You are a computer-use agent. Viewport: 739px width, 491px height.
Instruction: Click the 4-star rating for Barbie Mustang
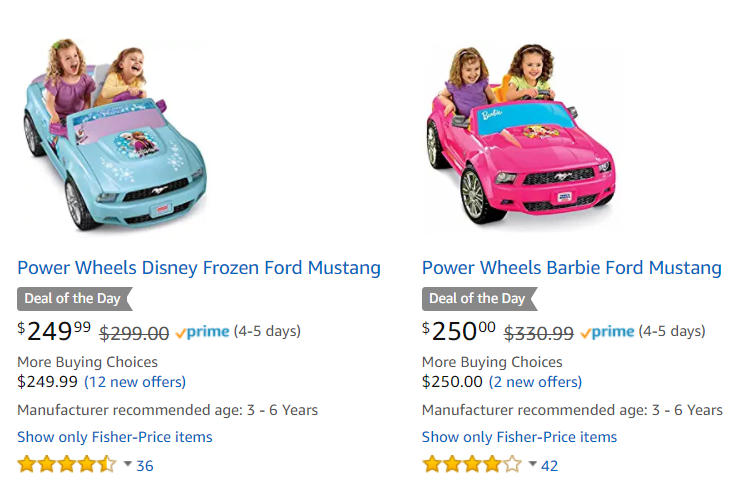(x=471, y=464)
